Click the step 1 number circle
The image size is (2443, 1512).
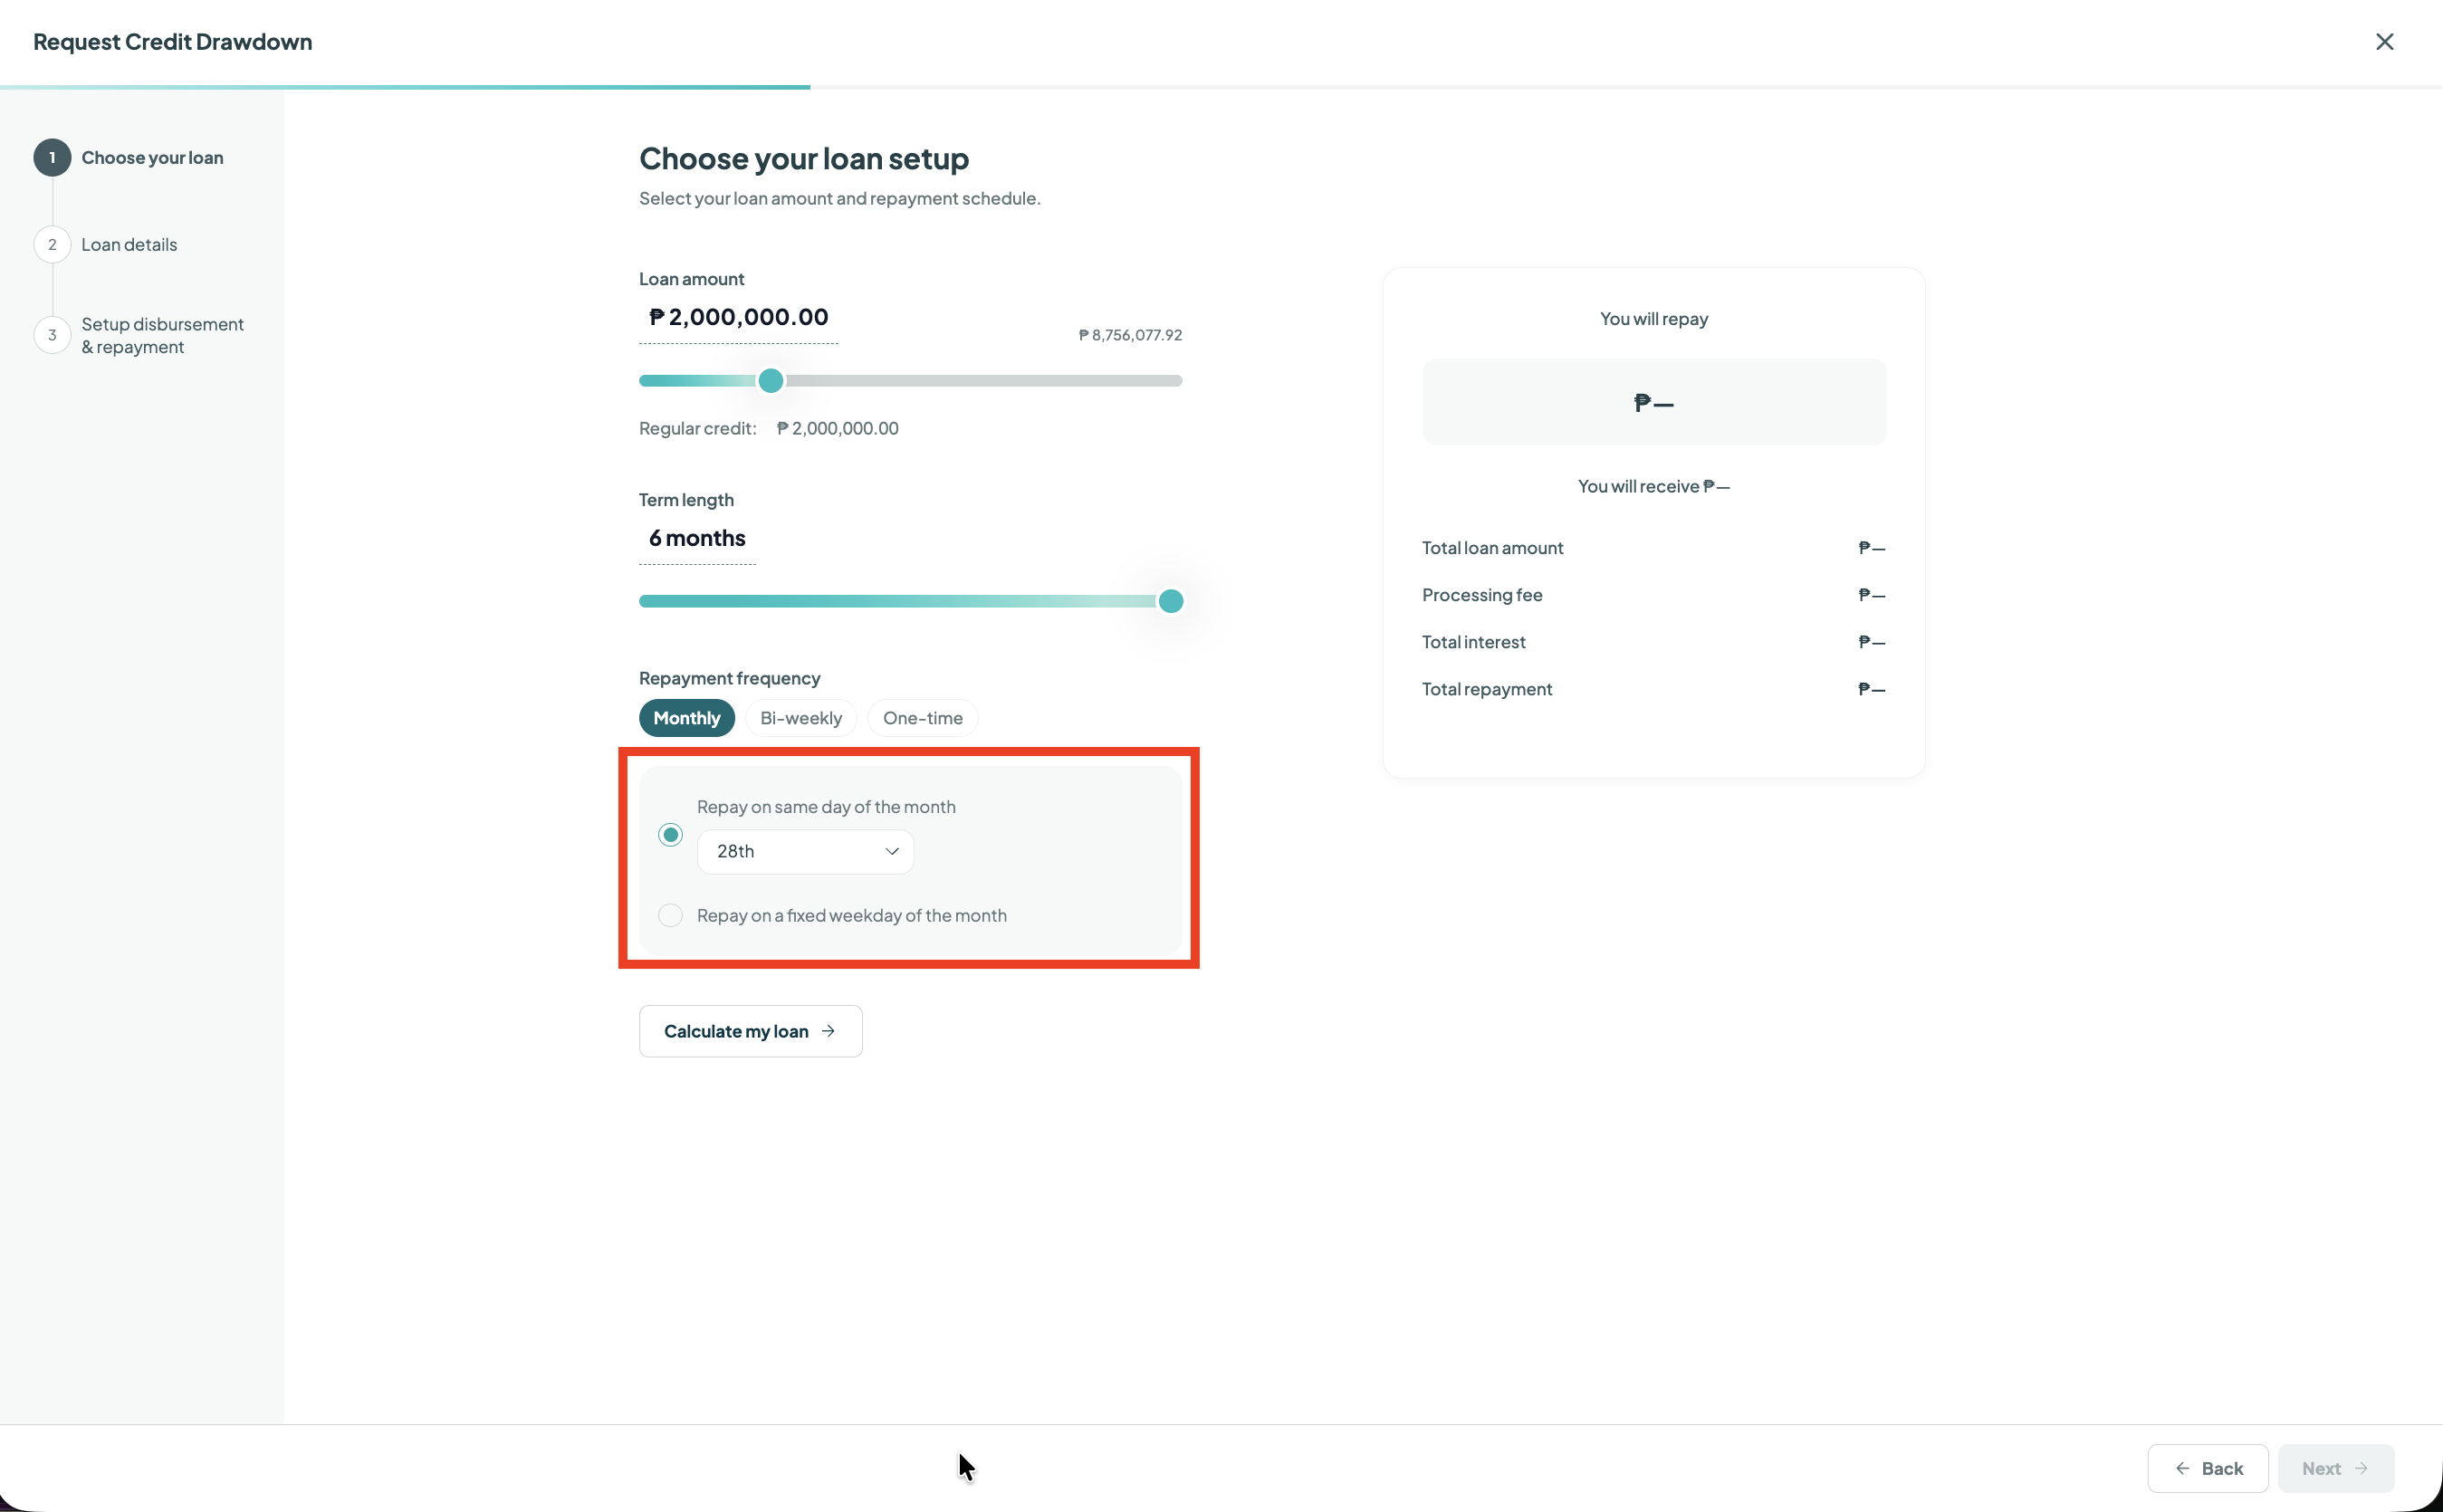pyautogui.click(x=52, y=158)
